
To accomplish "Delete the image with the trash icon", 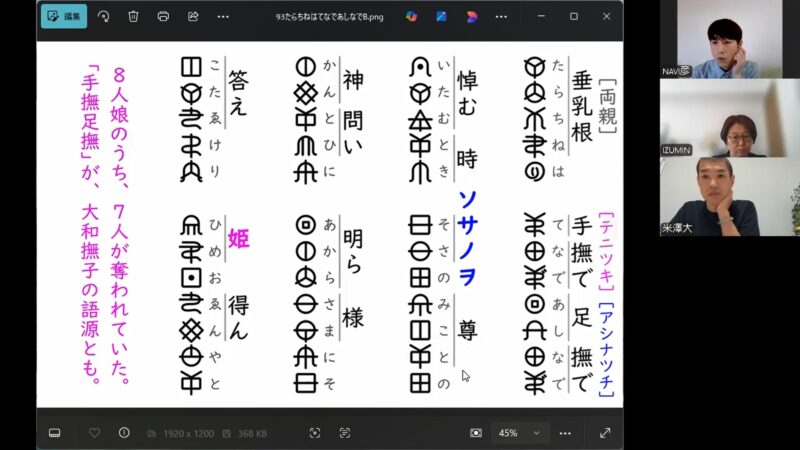I will click(x=133, y=16).
